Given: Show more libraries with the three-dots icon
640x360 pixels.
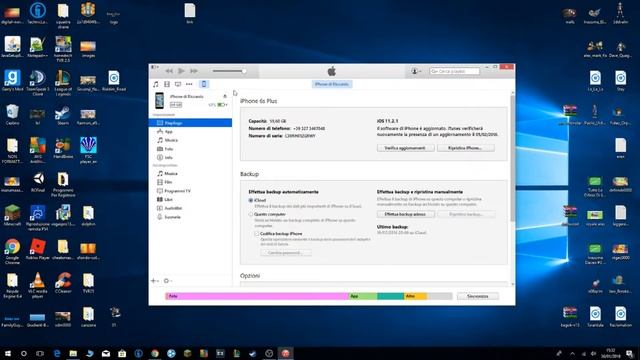Looking at the screenshot, I should 189,84.
